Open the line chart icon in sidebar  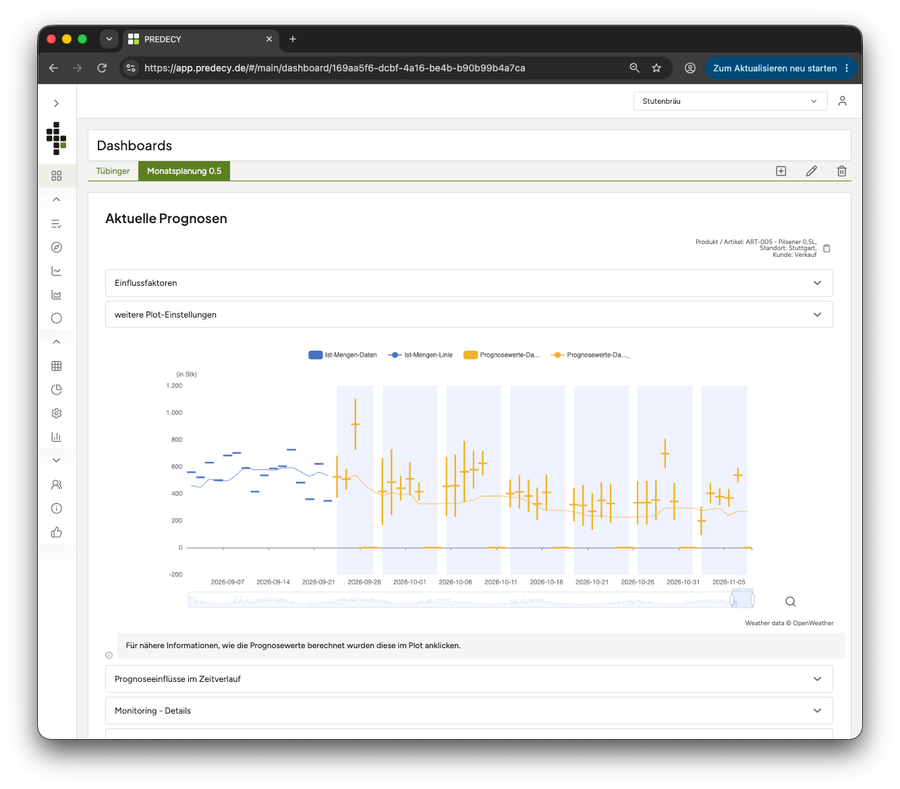point(56,271)
